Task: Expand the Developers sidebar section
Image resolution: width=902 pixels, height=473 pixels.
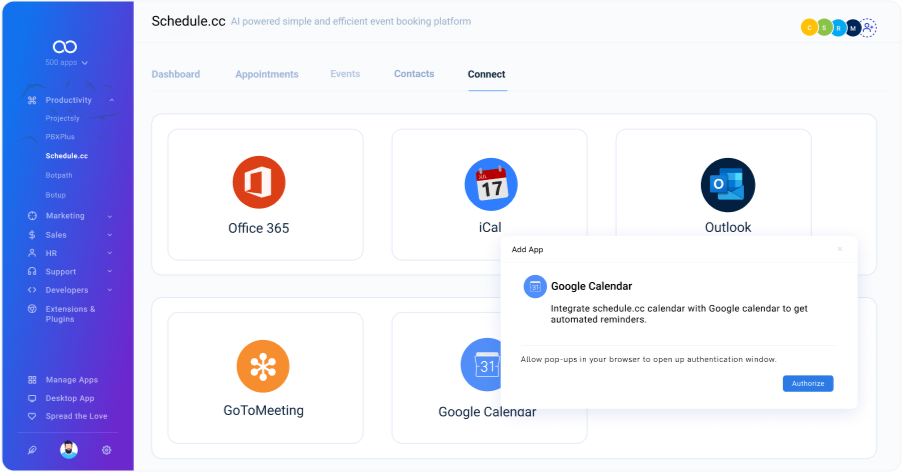Action: 110,290
